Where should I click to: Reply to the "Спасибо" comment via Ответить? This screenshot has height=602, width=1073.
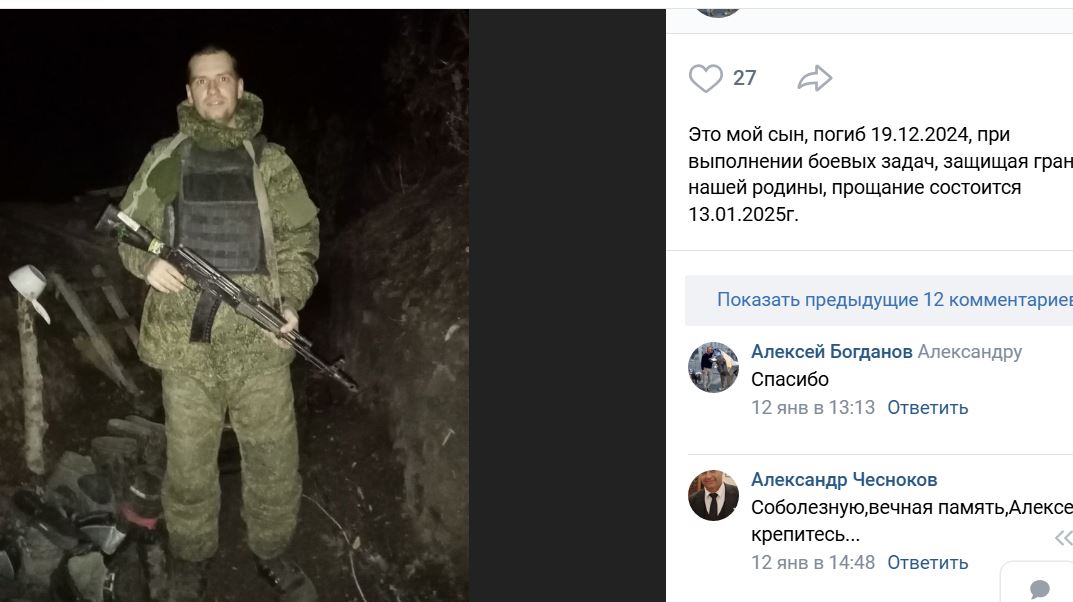[x=927, y=408]
